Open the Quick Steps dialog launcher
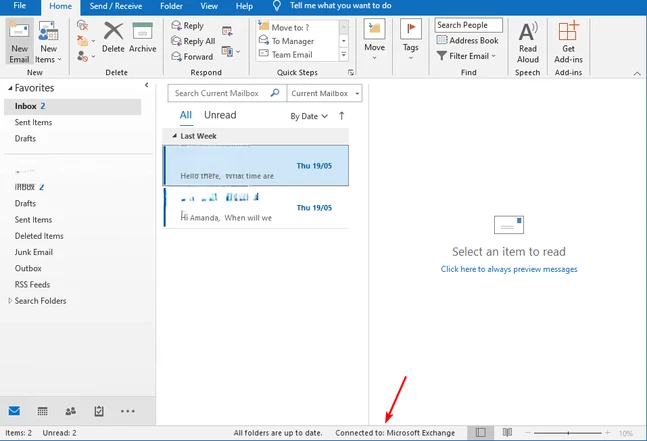The image size is (647, 441). [351, 73]
